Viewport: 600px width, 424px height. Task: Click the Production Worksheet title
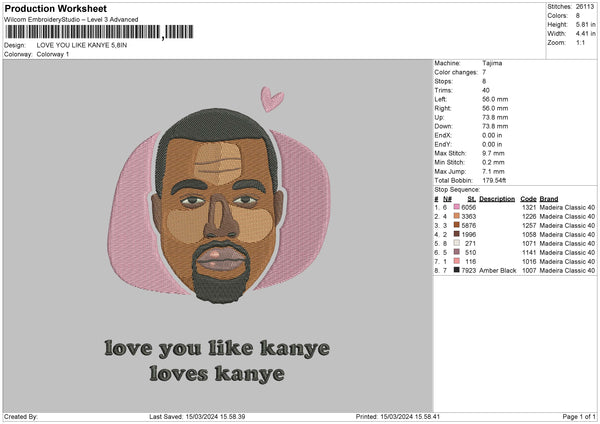click(55, 9)
